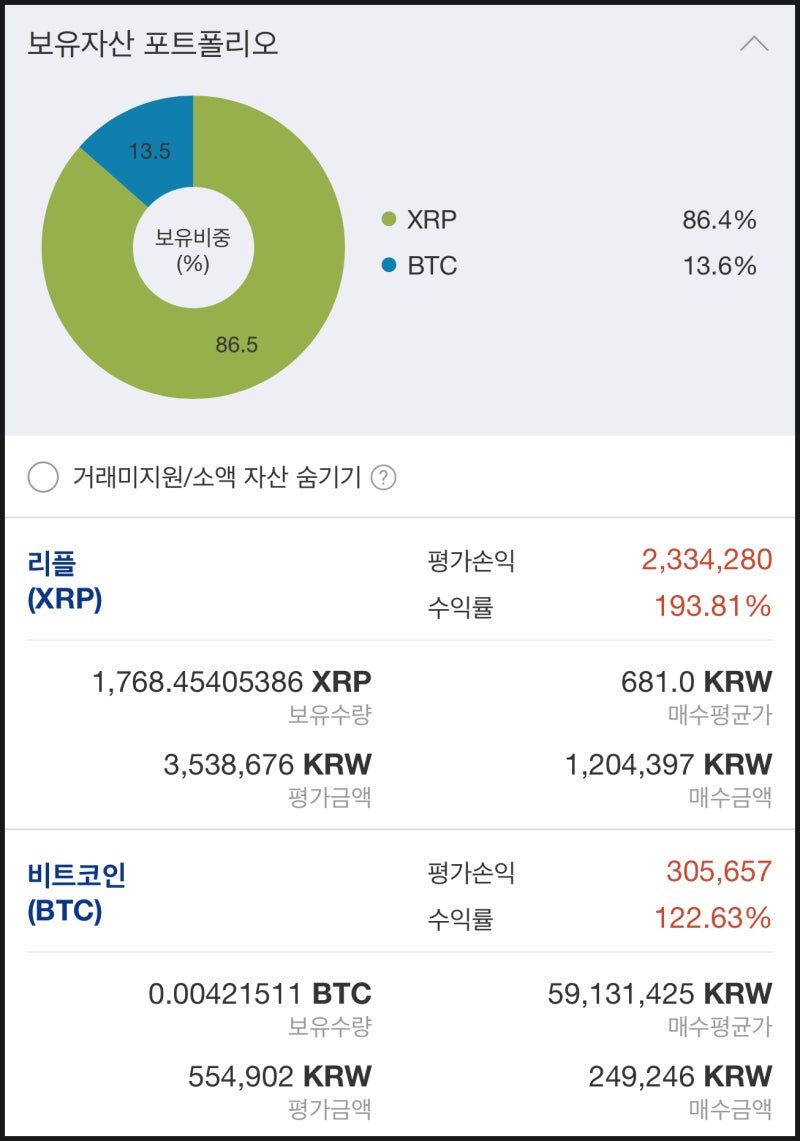Click the XRP legend label

pyautogui.click(x=431, y=220)
